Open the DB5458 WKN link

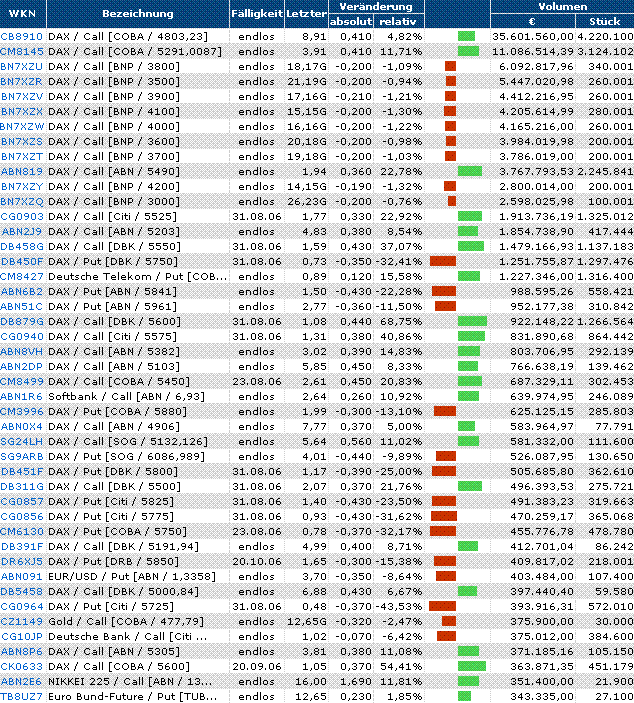[x=22, y=592]
